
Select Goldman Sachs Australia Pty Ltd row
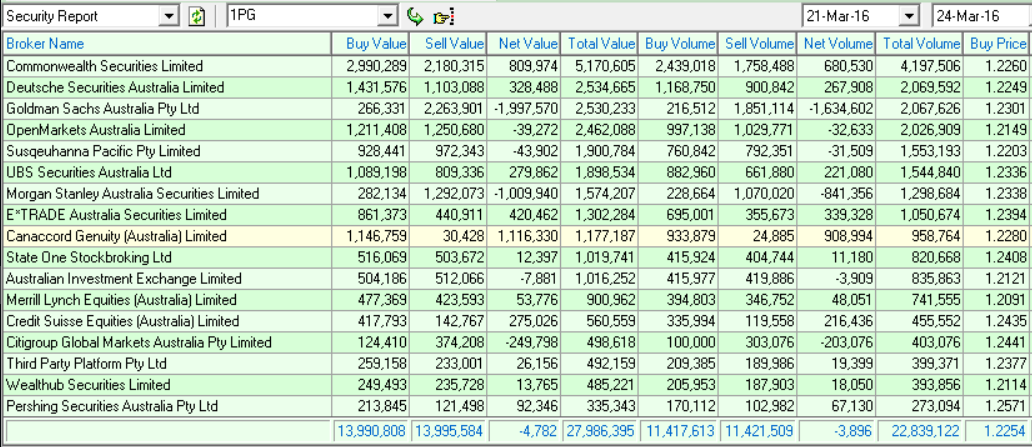click(516, 109)
